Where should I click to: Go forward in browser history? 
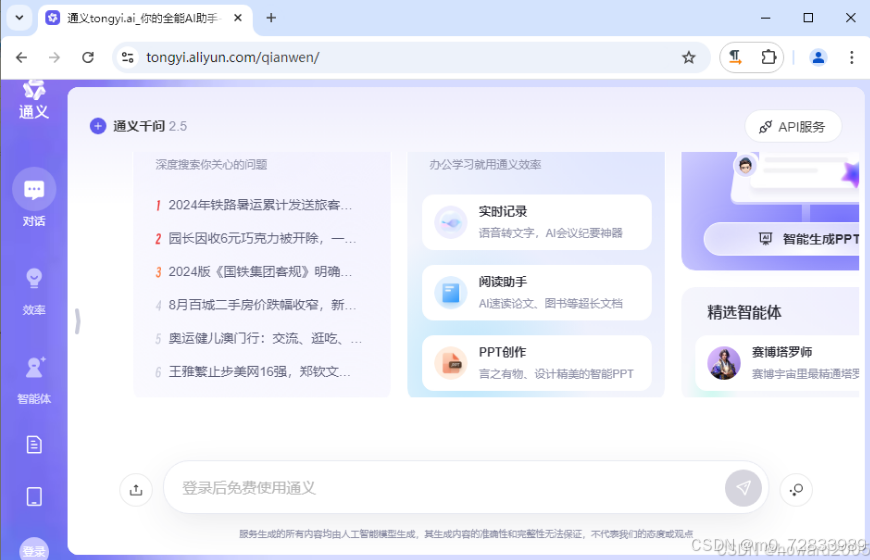[54, 57]
